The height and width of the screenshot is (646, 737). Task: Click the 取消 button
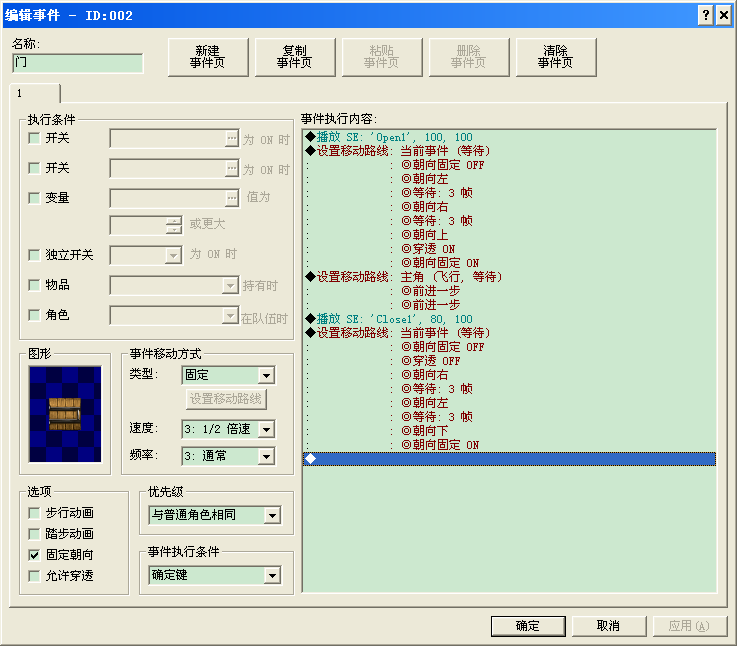609,626
